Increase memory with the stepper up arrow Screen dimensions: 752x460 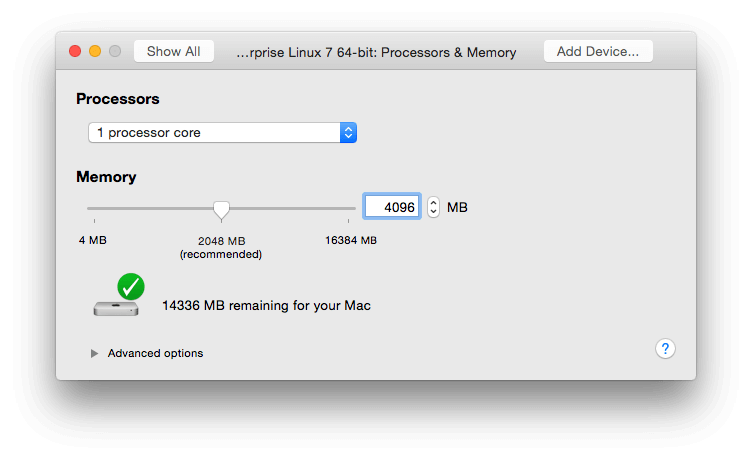(x=434, y=202)
